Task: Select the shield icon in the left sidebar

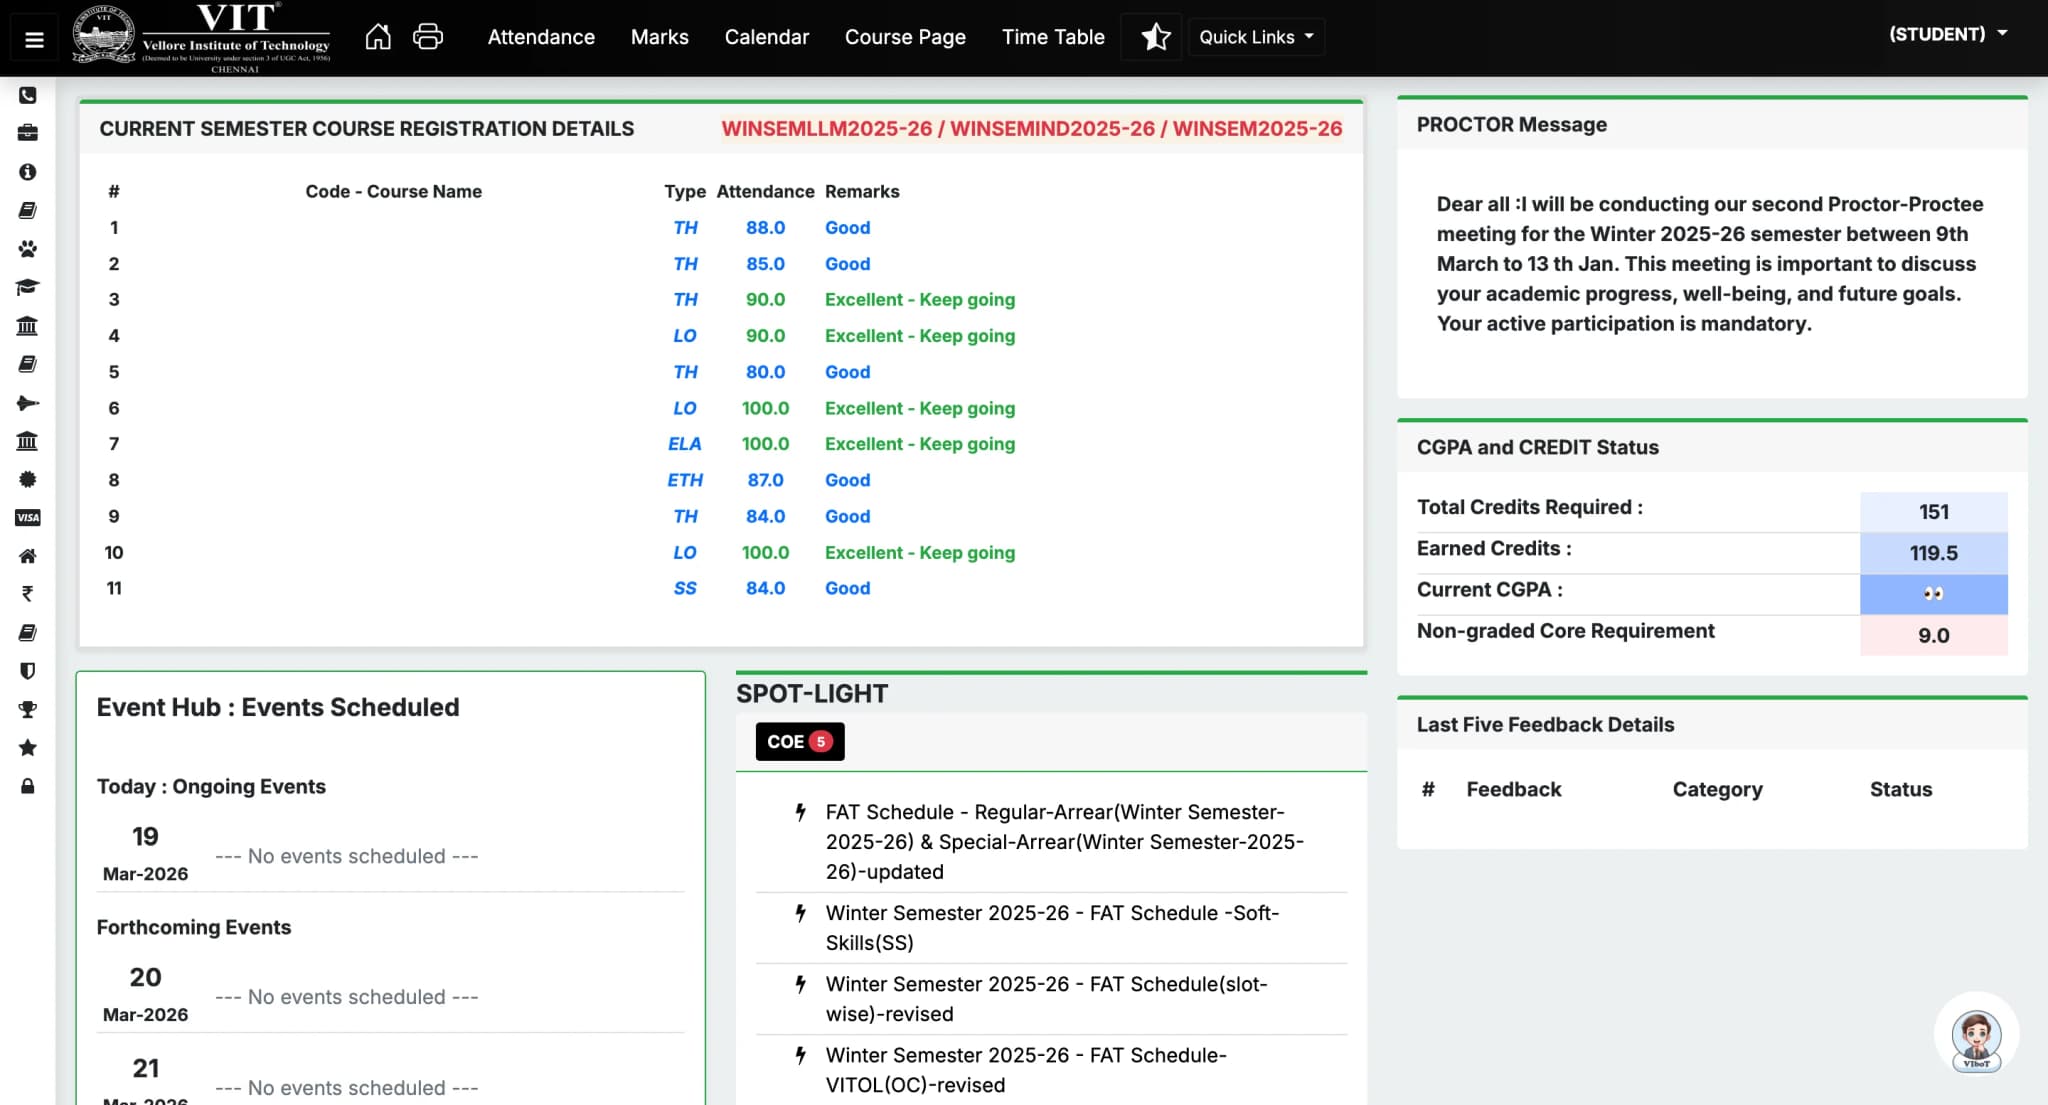Action: (x=28, y=670)
